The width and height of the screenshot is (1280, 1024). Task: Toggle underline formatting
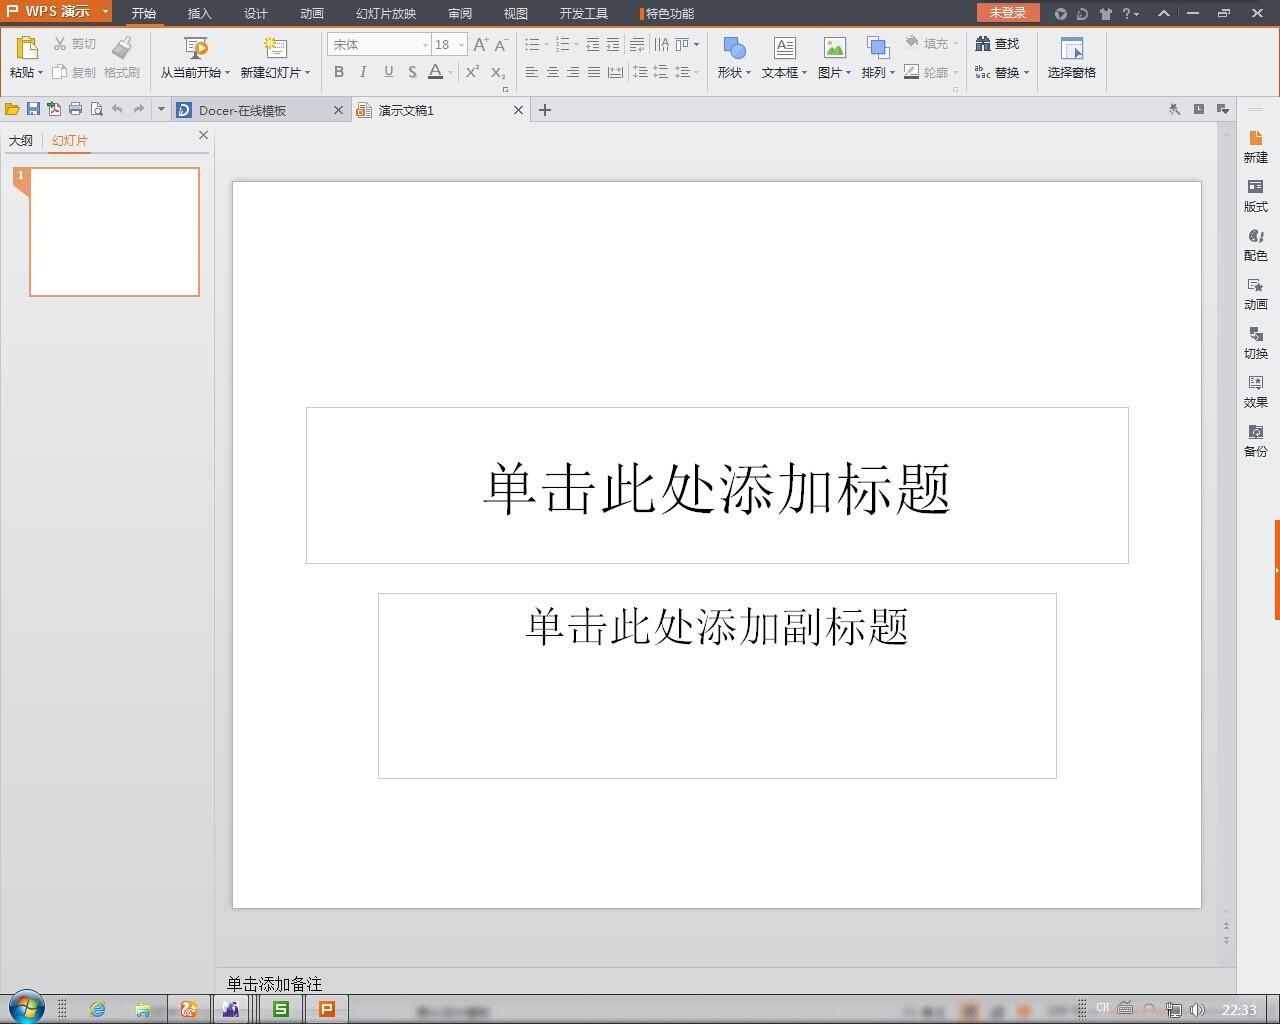coord(388,72)
